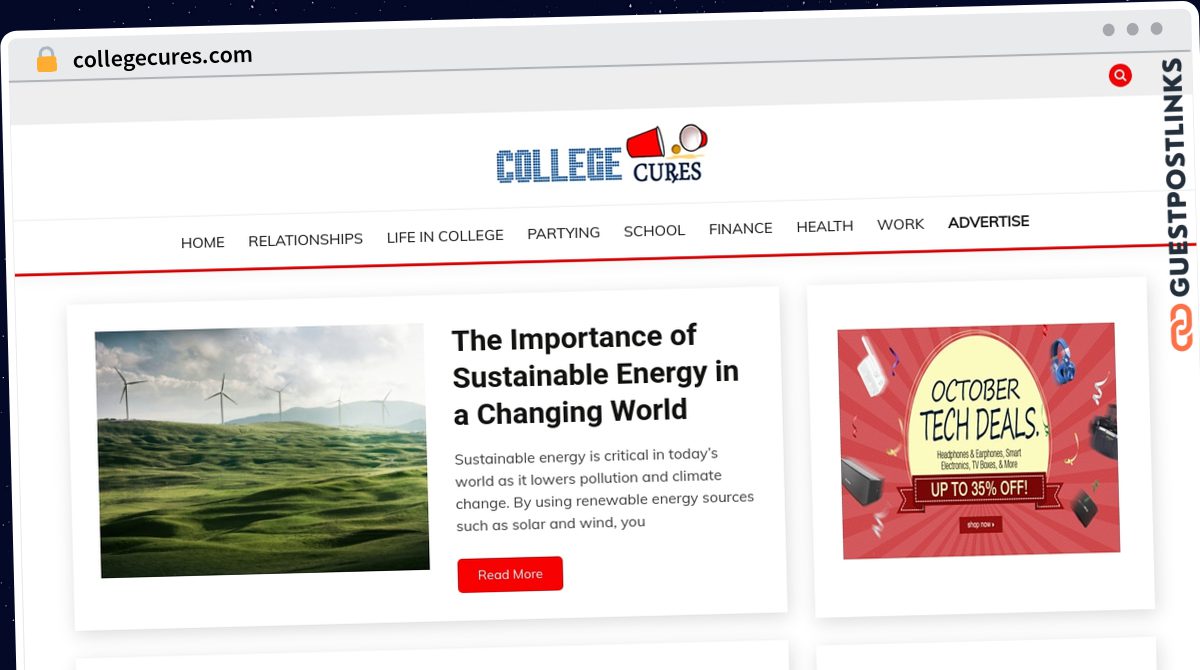Image resolution: width=1200 pixels, height=670 pixels.
Task: Click the red search icon
Action: tap(1120, 75)
